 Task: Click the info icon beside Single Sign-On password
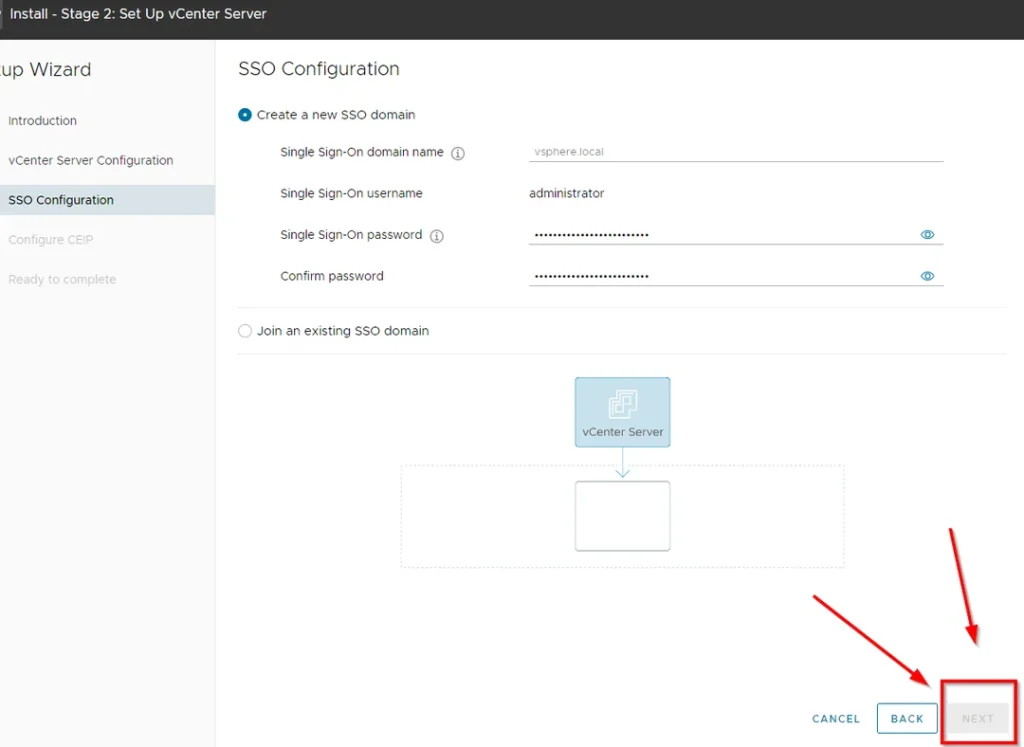[436, 236]
